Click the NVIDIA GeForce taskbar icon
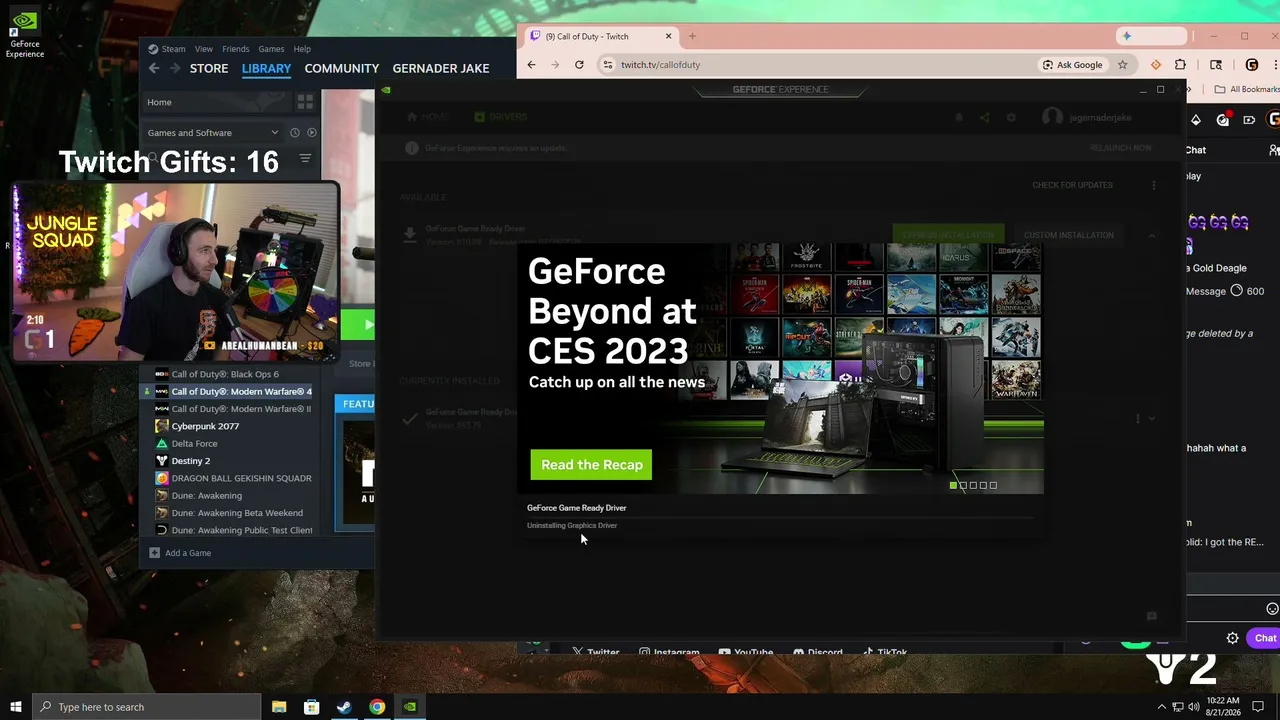 [410, 707]
